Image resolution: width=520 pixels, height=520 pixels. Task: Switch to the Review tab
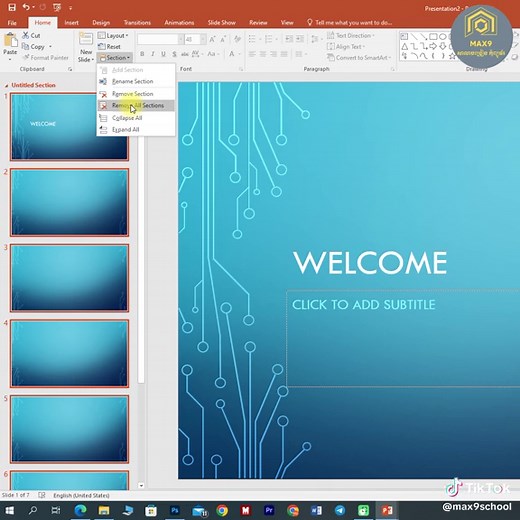pos(258,23)
